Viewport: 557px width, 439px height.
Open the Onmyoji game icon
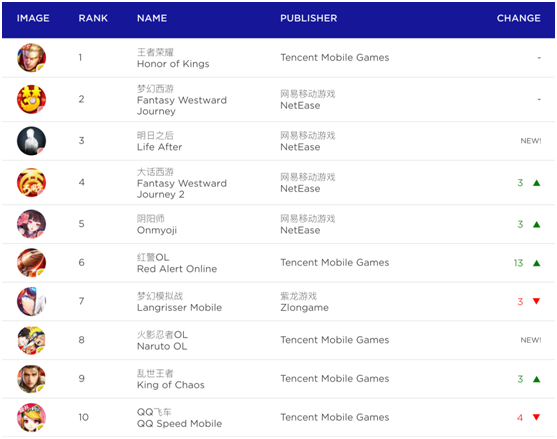click(31, 224)
